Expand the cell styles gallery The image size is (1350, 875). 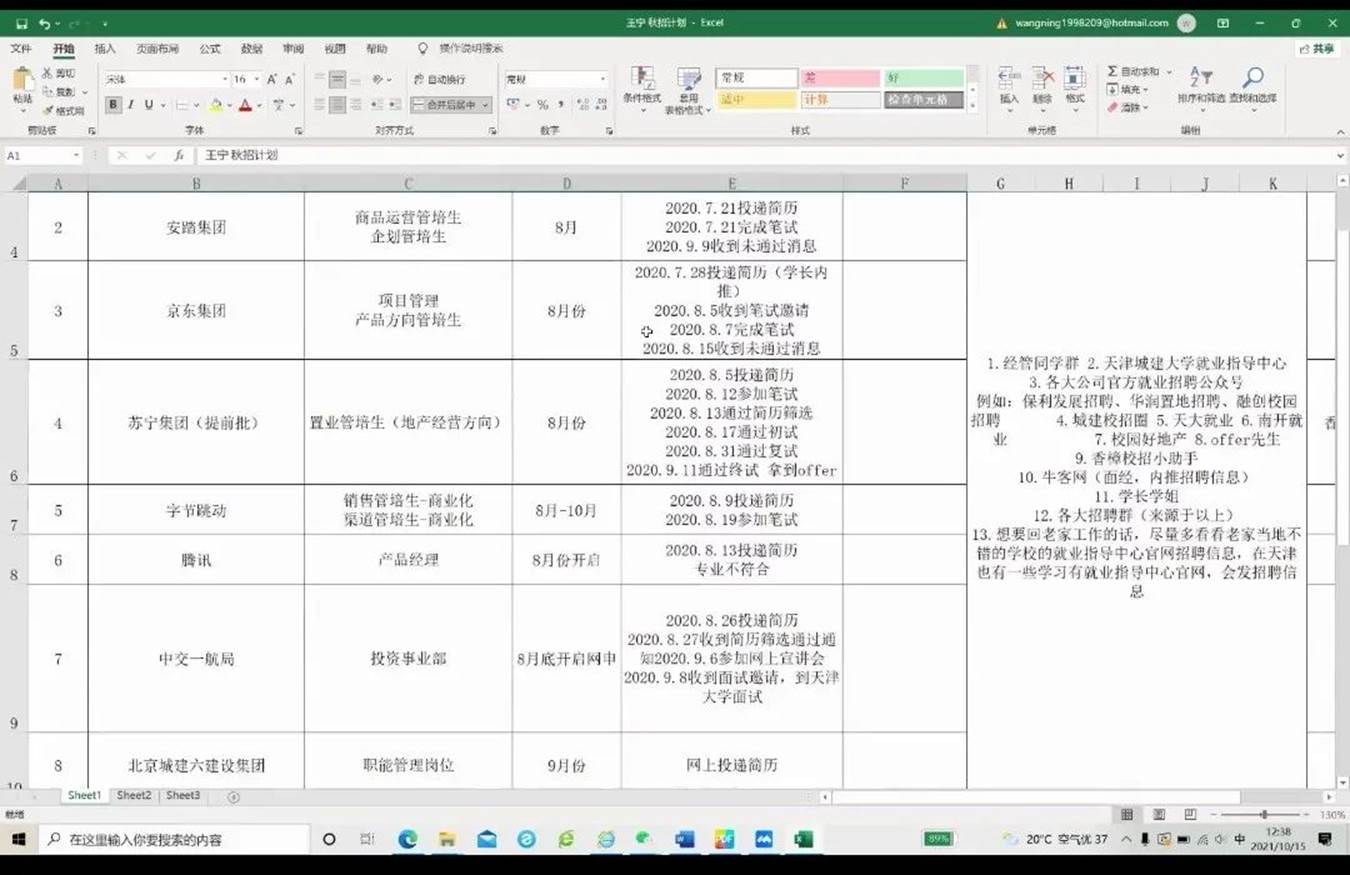pos(973,106)
